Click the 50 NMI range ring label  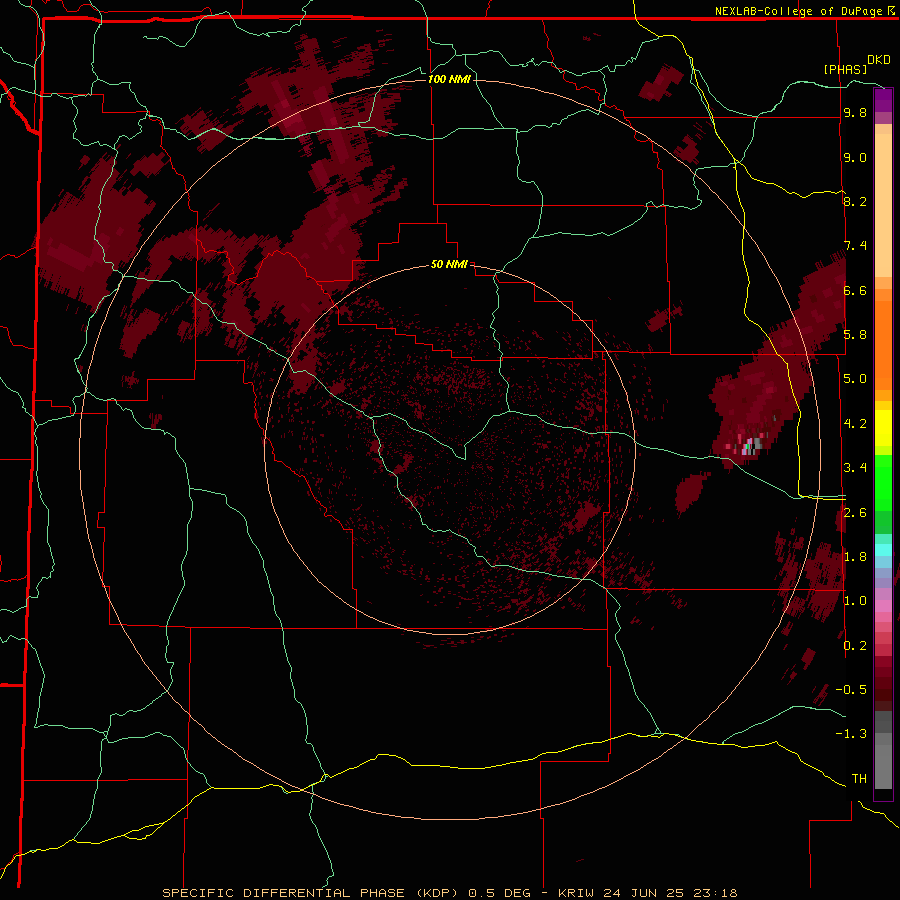(x=449, y=264)
